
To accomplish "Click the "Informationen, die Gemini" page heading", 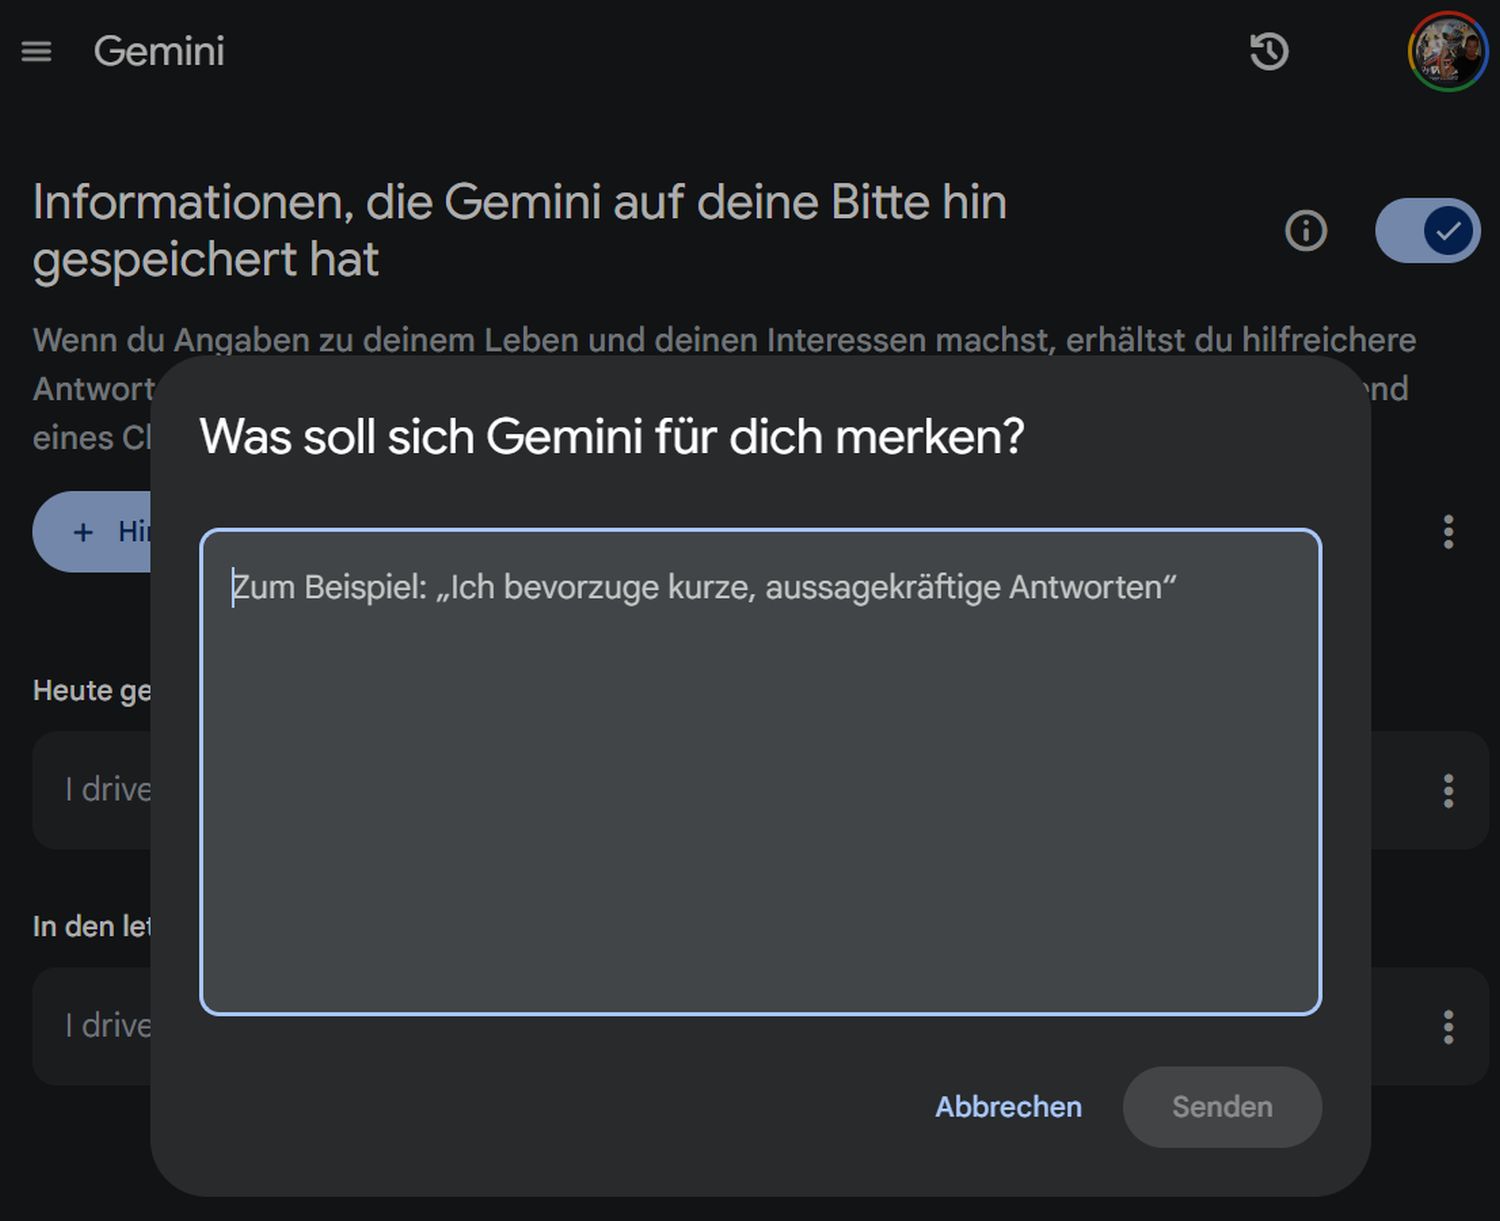I will [519, 230].
